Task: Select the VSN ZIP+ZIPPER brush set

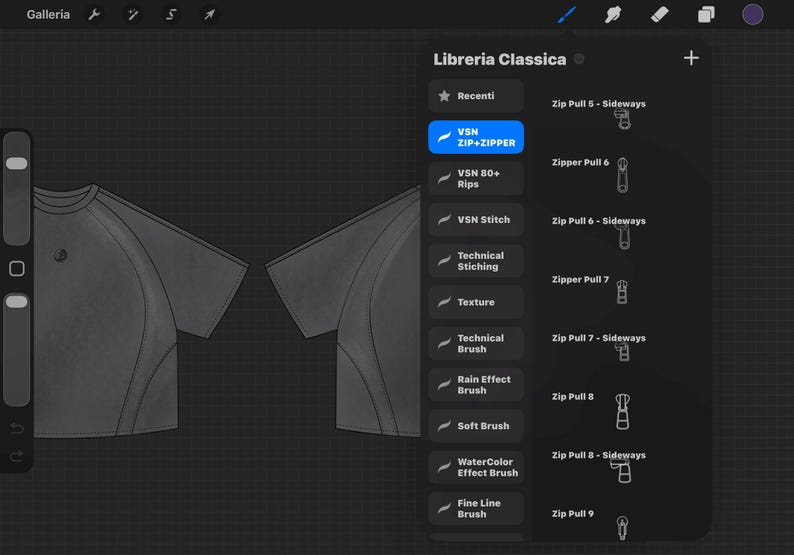Action: click(476, 137)
